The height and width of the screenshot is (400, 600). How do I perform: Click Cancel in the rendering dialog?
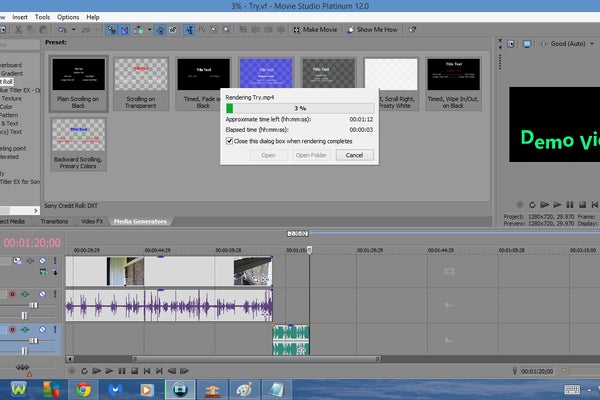point(354,155)
